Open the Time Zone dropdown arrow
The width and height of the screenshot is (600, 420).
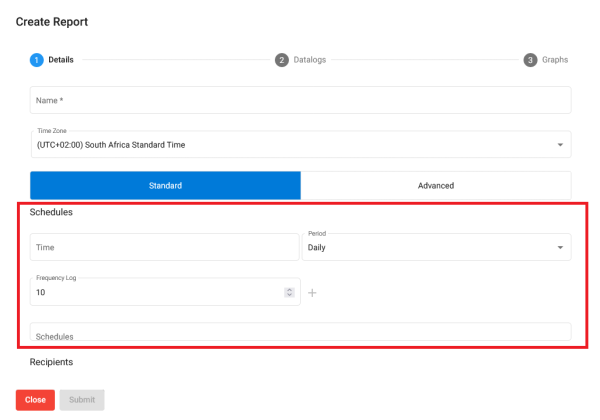click(x=560, y=145)
